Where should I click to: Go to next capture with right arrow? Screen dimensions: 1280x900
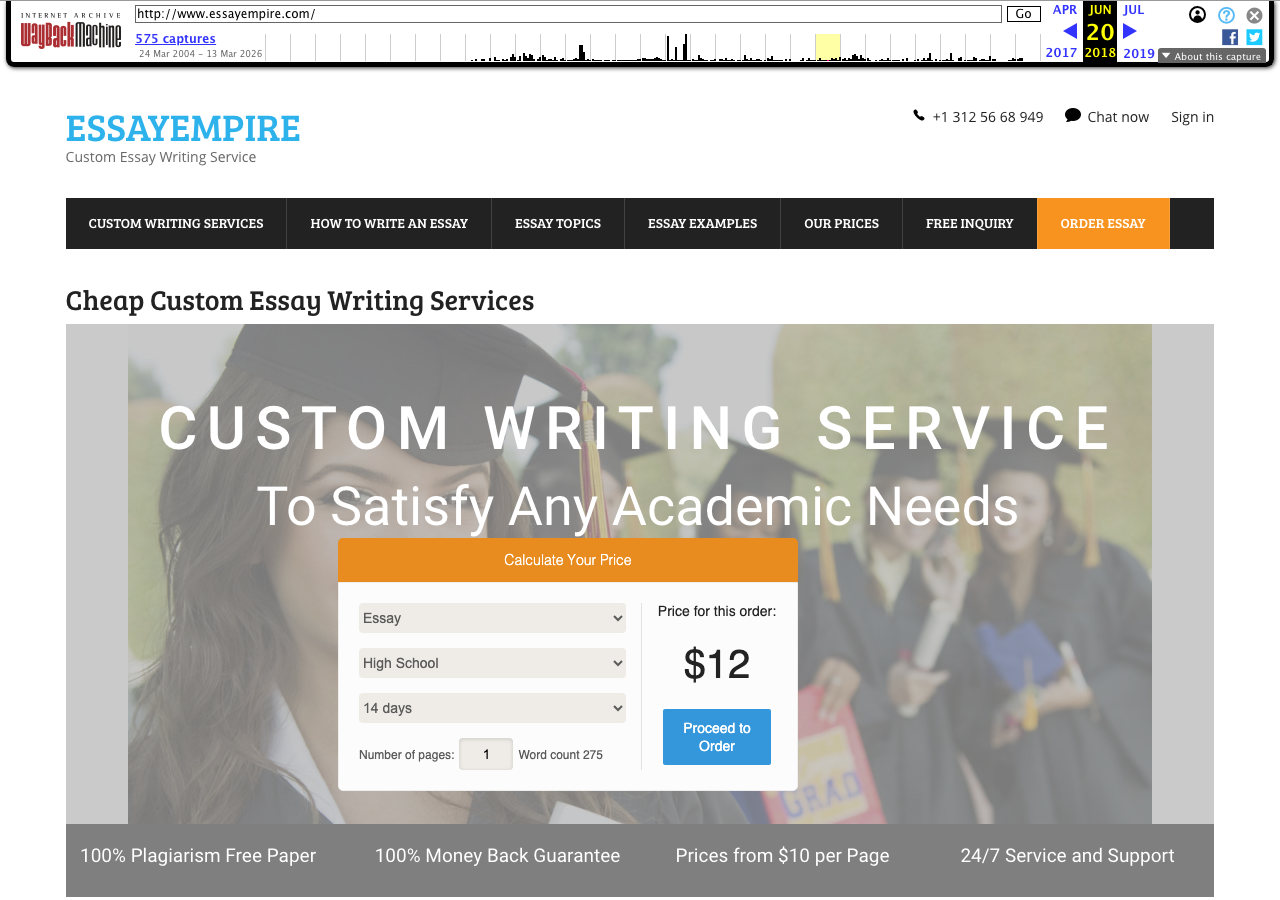(x=1130, y=31)
